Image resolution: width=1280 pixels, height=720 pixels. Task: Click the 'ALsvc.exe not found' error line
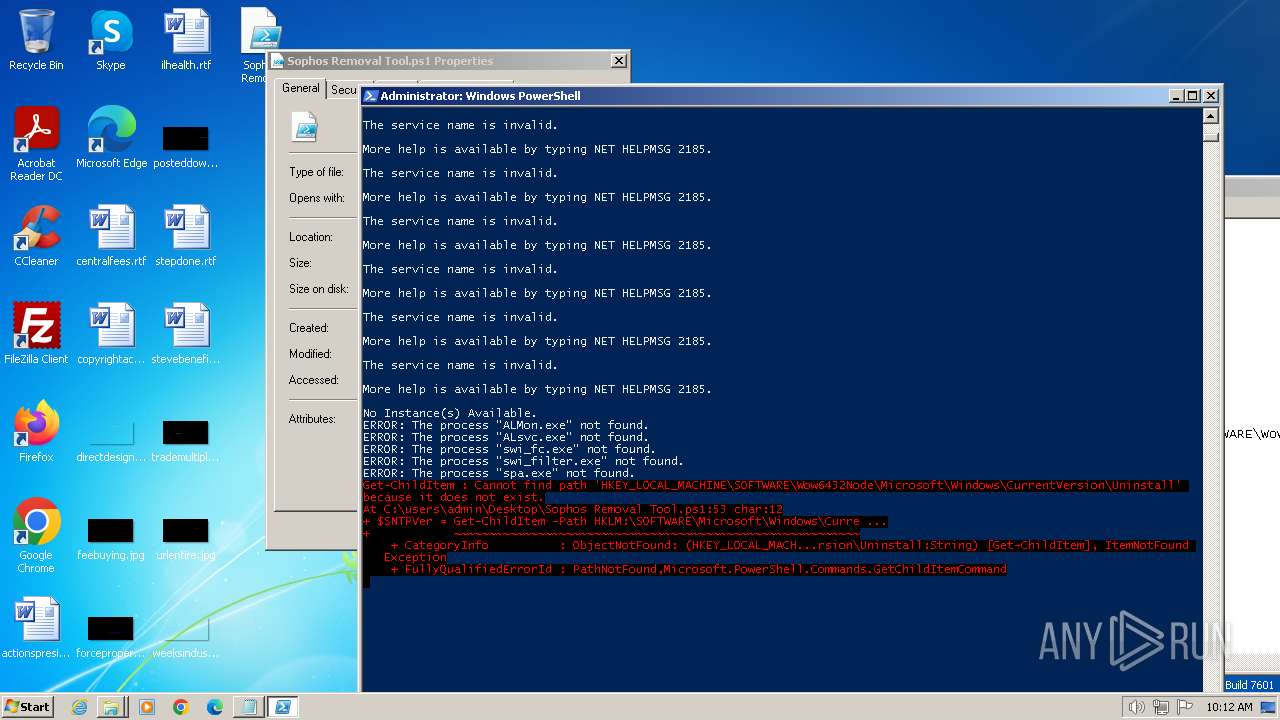click(x=506, y=437)
